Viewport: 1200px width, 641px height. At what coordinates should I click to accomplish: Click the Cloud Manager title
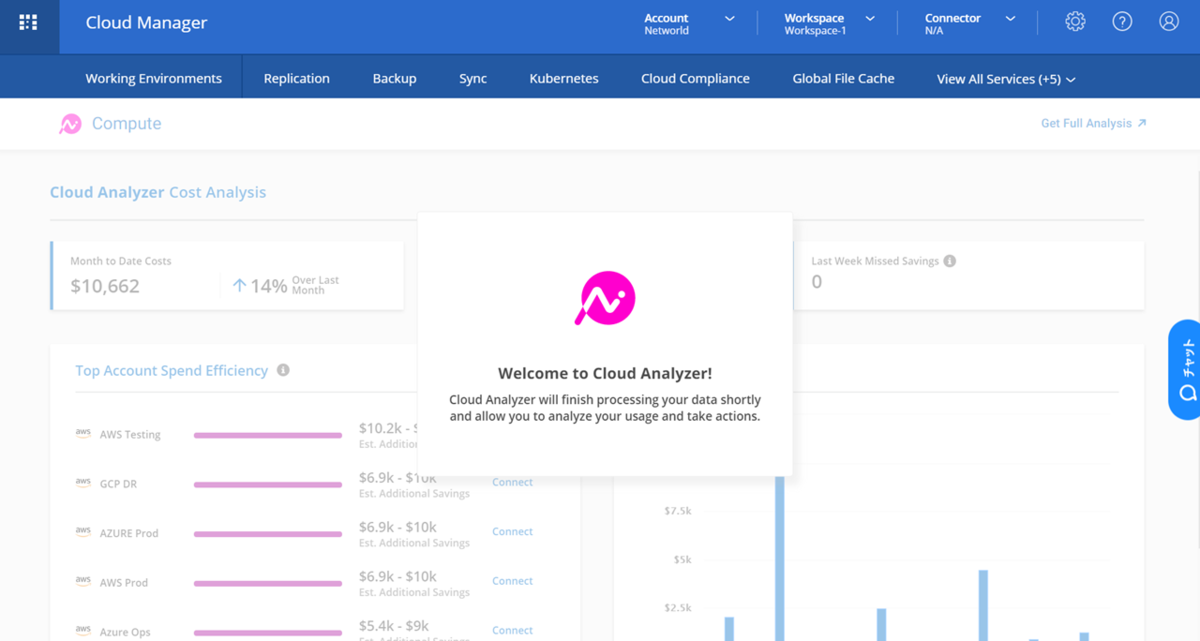click(x=146, y=23)
